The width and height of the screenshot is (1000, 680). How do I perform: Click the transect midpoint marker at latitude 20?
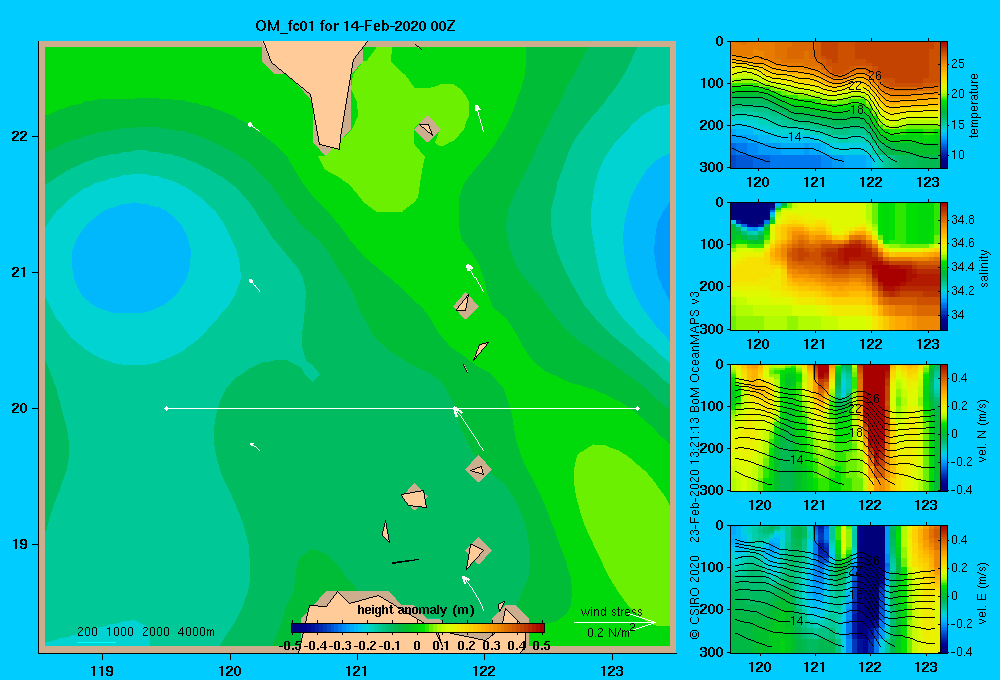click(455, 408)
